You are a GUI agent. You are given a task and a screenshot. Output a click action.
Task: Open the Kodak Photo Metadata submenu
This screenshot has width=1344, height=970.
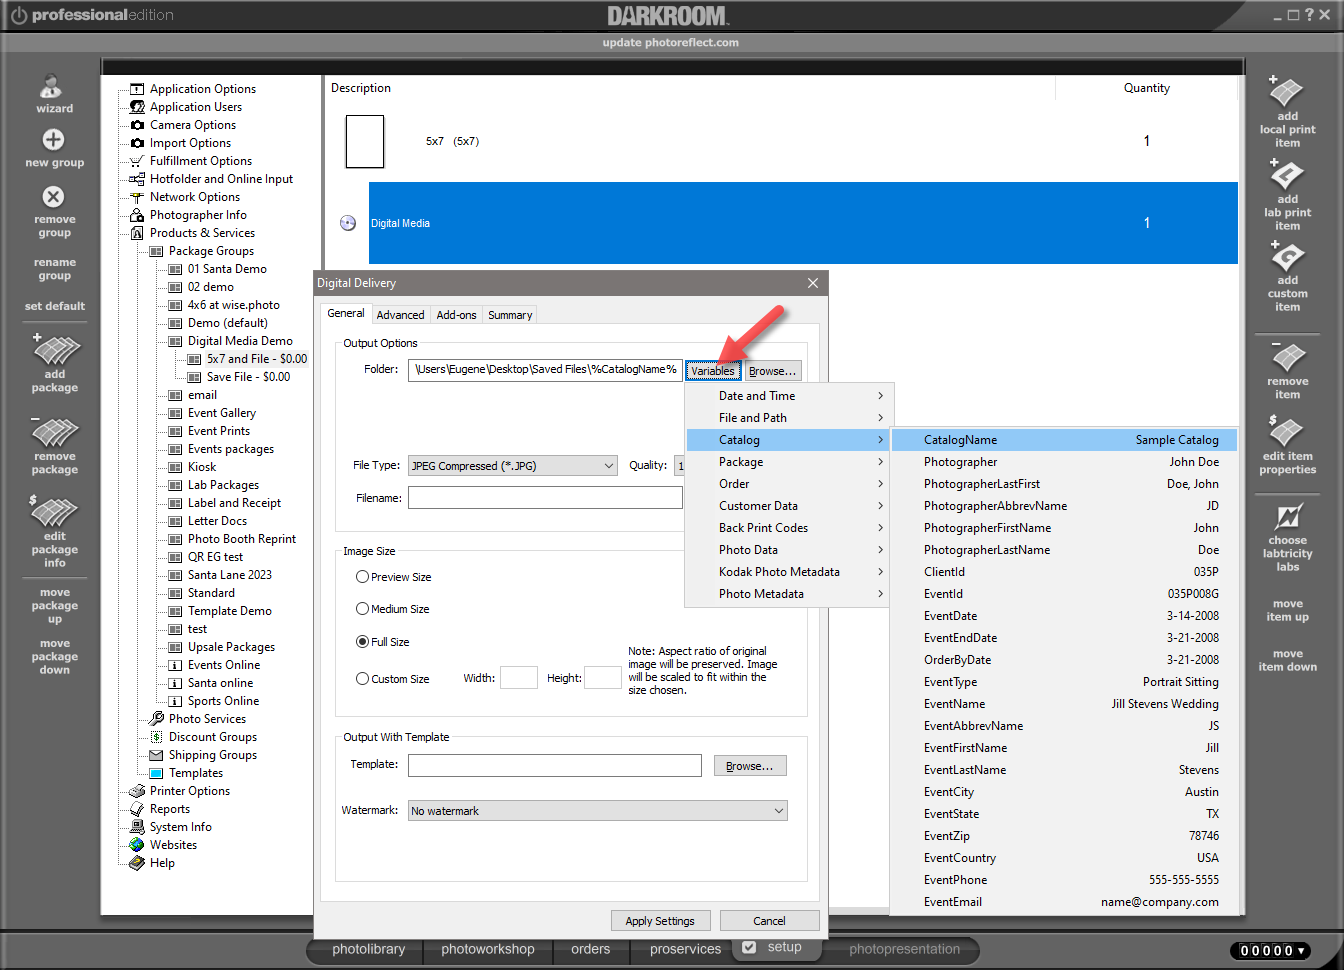click(787, 572)
